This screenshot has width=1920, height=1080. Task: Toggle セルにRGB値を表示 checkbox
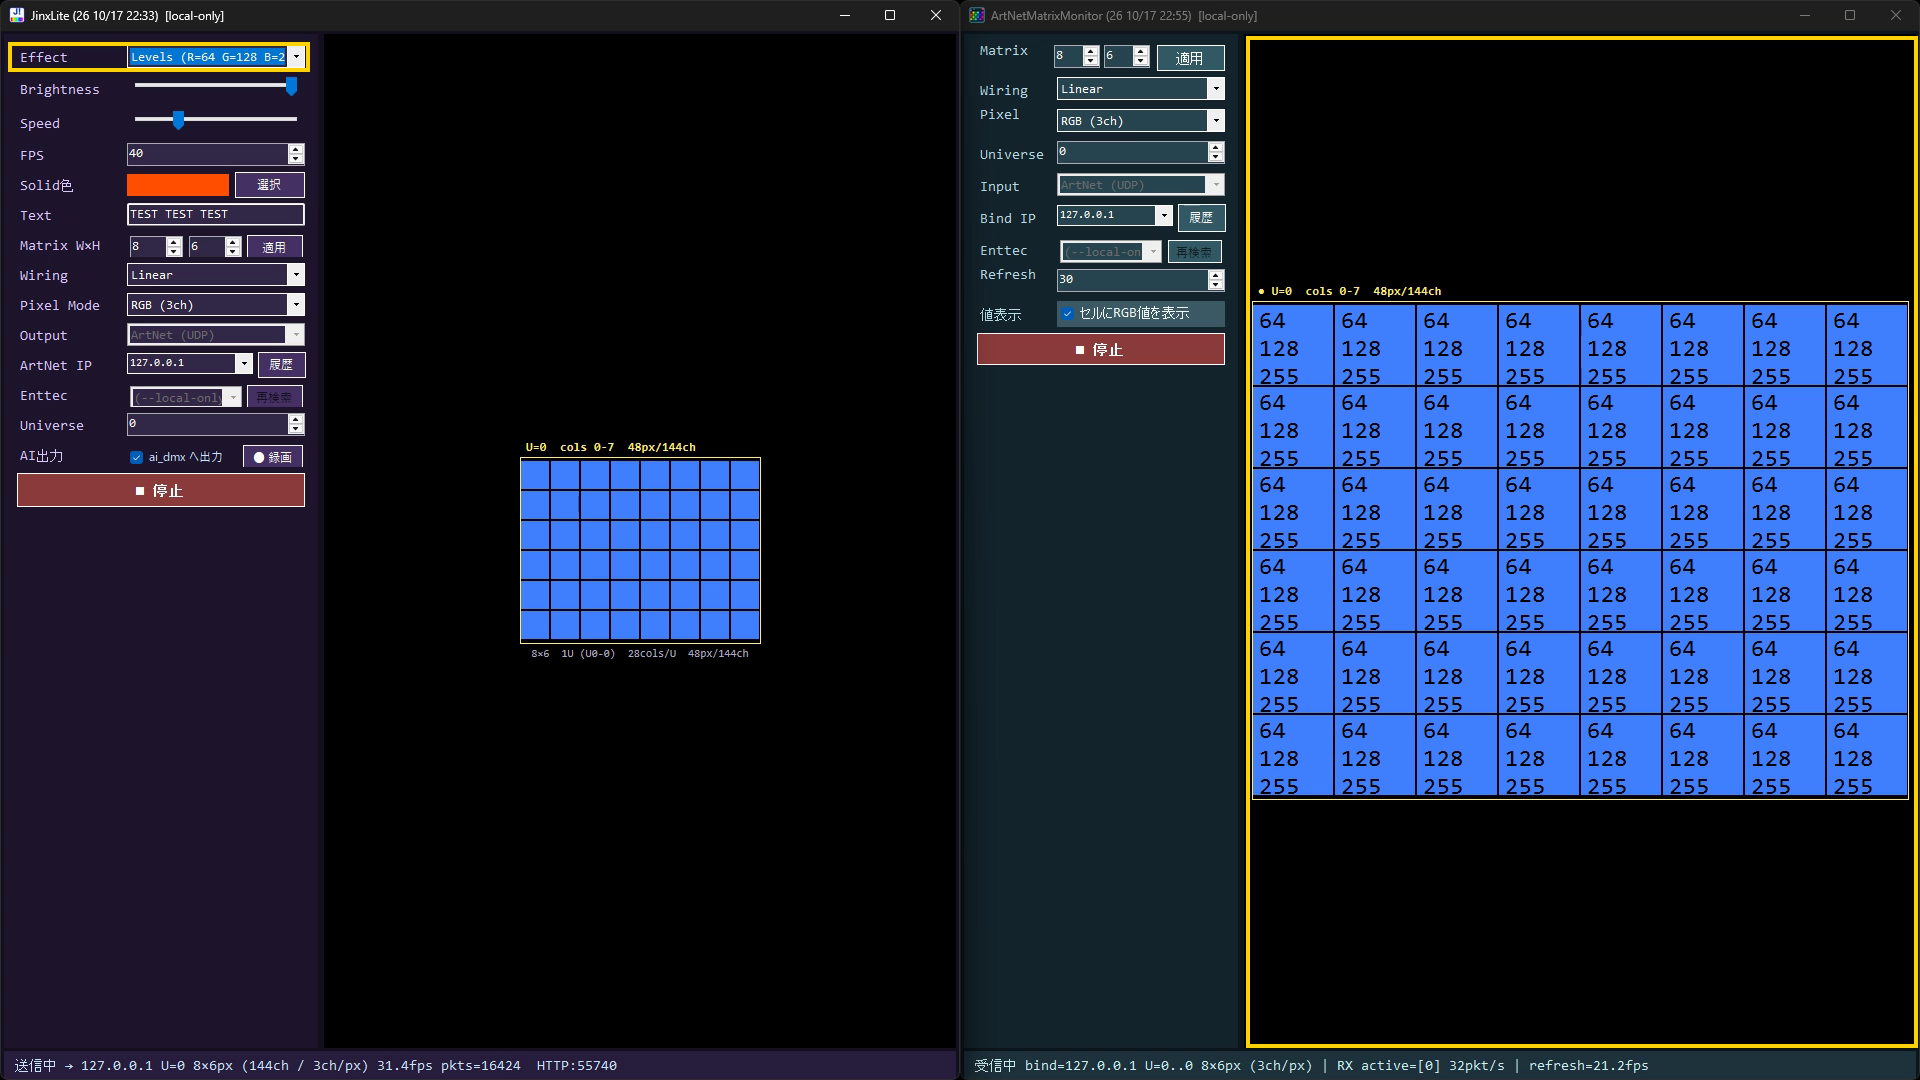click(x=1067, y=314)
